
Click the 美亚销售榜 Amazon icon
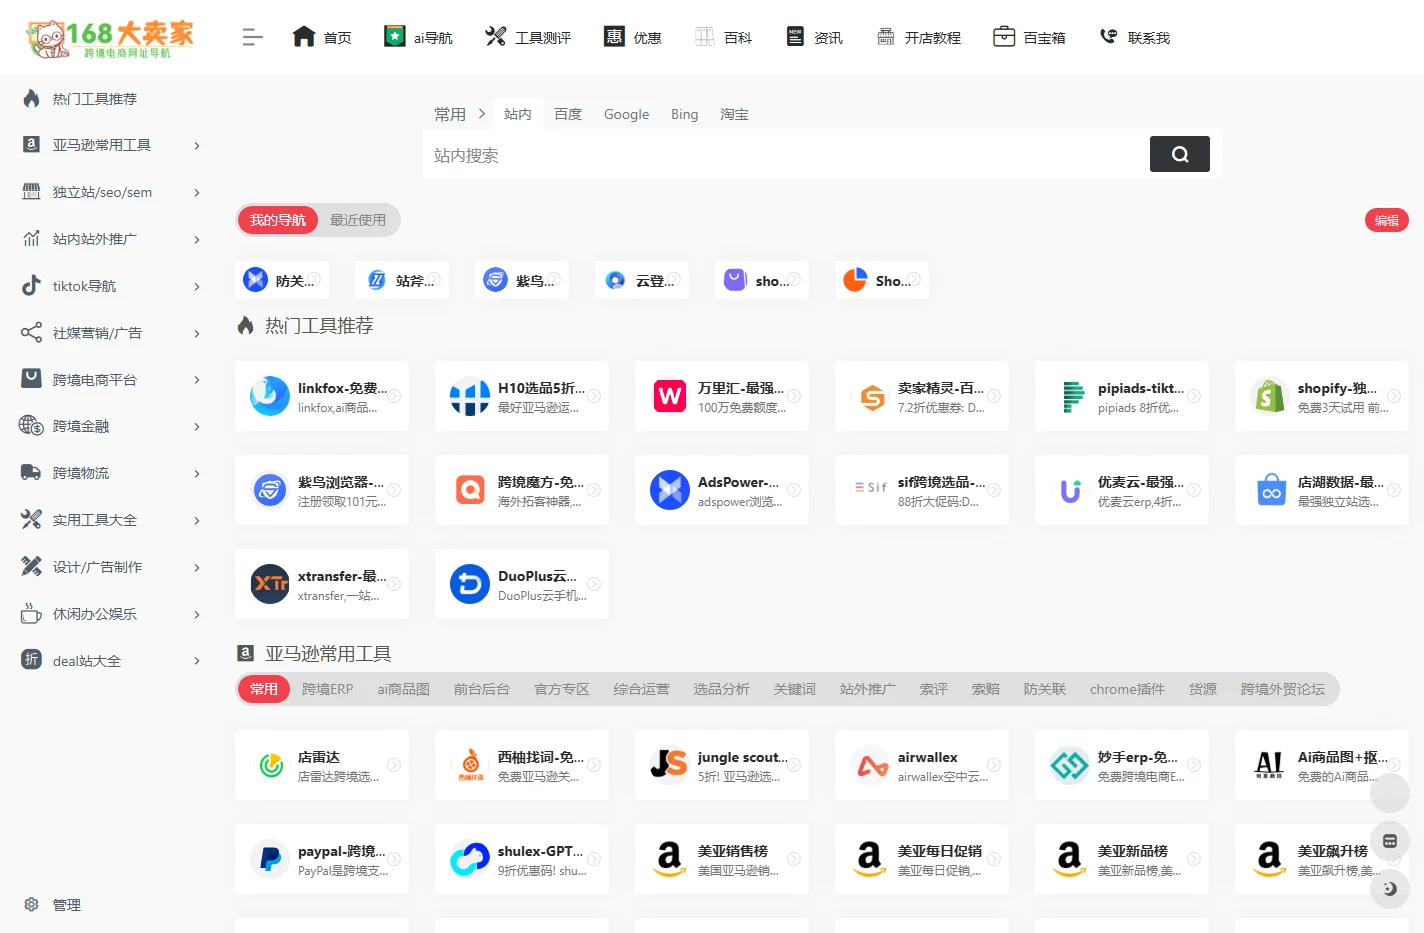pos(670,859)
